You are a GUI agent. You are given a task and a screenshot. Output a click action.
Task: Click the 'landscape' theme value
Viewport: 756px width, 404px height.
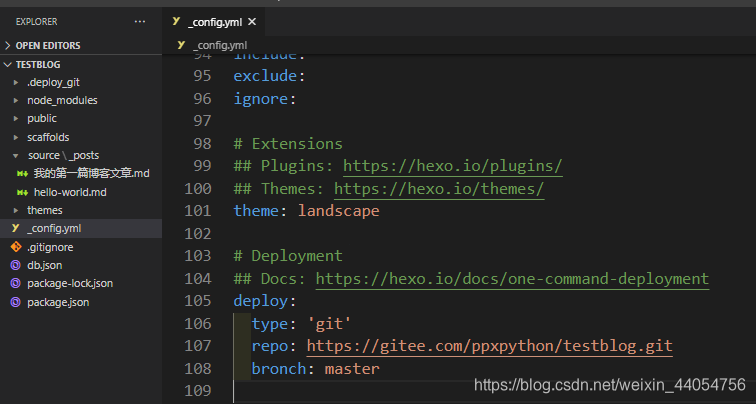[x=338, y=211]
